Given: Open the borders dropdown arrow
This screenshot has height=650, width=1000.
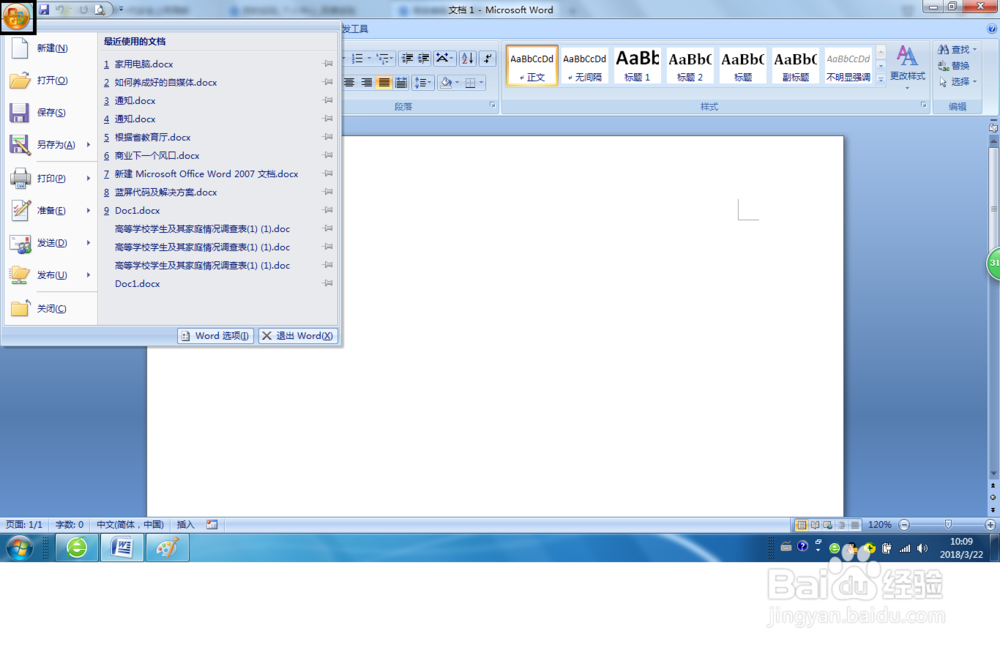Looking at the screenshot, I should pos(482,83).
